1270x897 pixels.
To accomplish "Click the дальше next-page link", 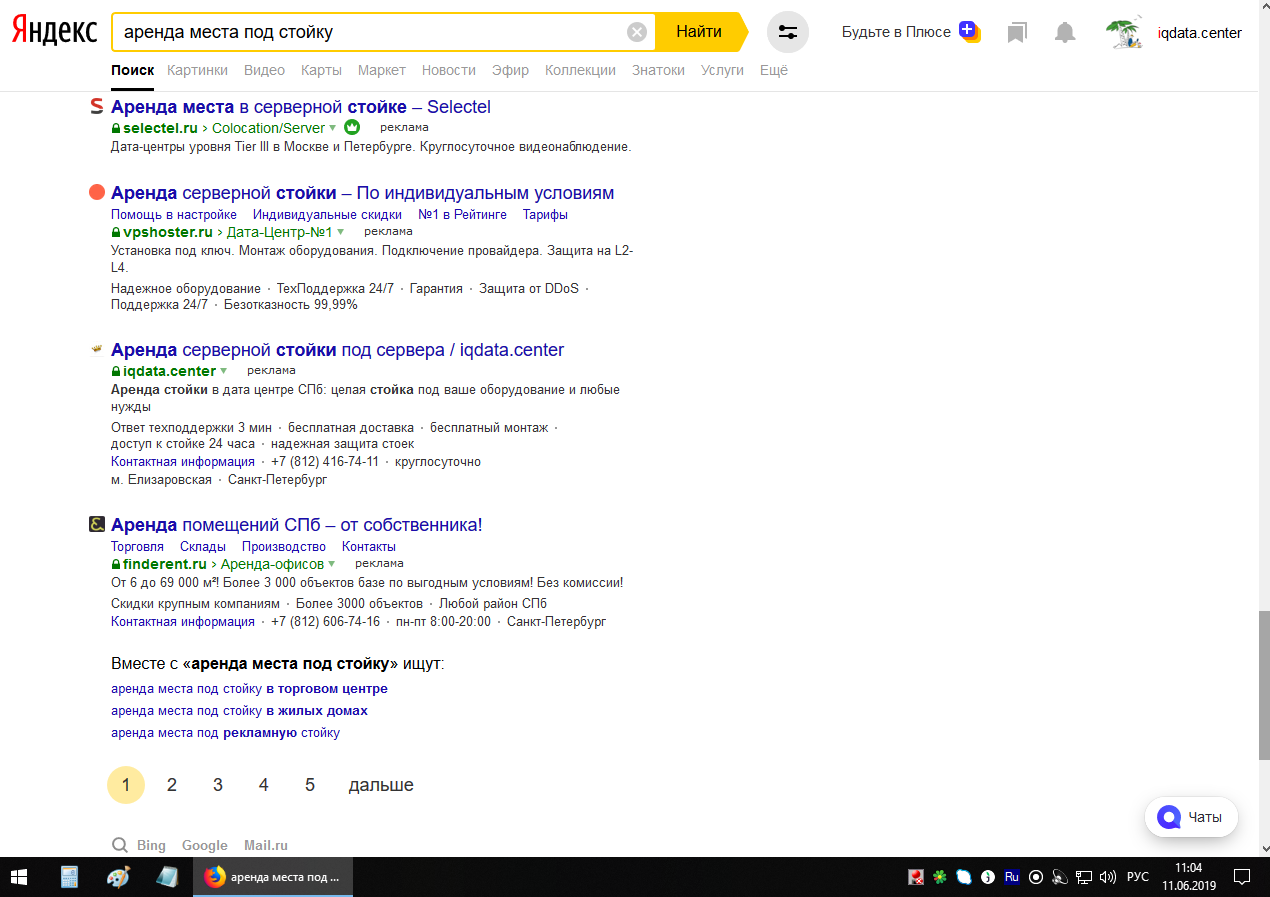I will tap(381, 785).
